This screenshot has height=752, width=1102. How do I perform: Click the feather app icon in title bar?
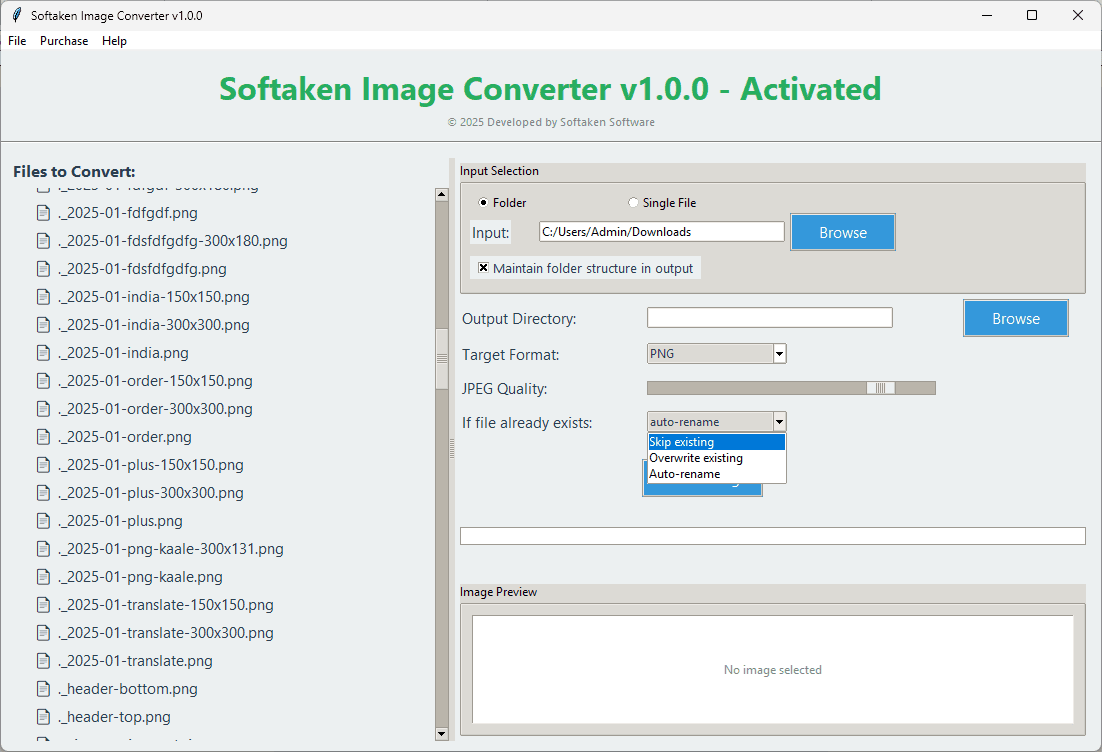pos(16,15)
